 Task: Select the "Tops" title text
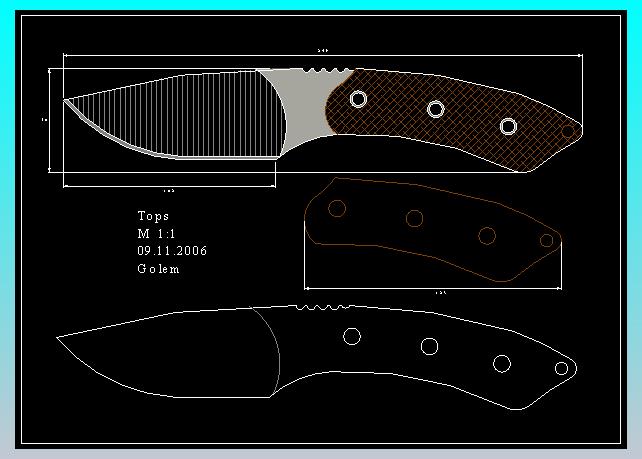(153, 216)
